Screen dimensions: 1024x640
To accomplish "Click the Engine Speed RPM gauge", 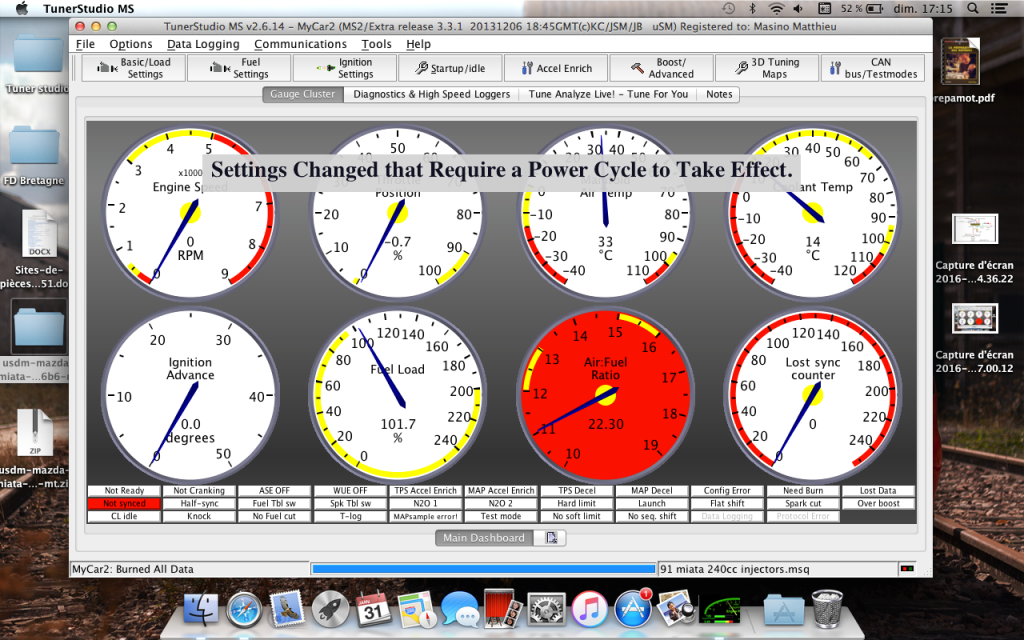I will 190,213.
